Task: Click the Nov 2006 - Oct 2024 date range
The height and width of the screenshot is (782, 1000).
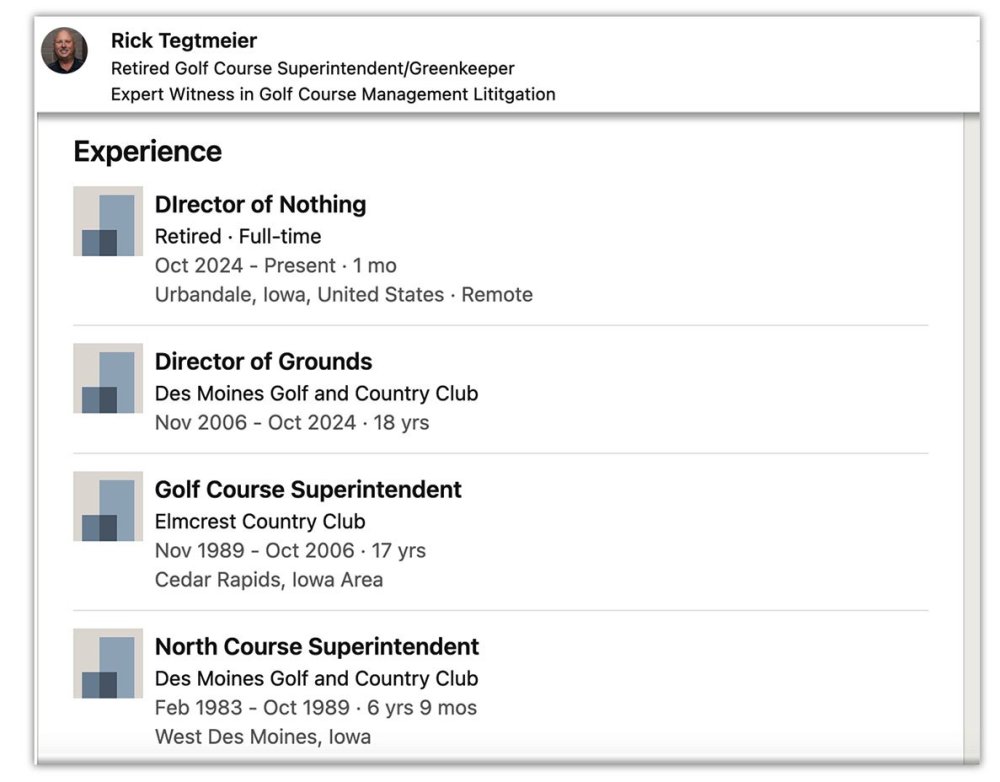Action: pyautogui.click(x=255, y=422)
